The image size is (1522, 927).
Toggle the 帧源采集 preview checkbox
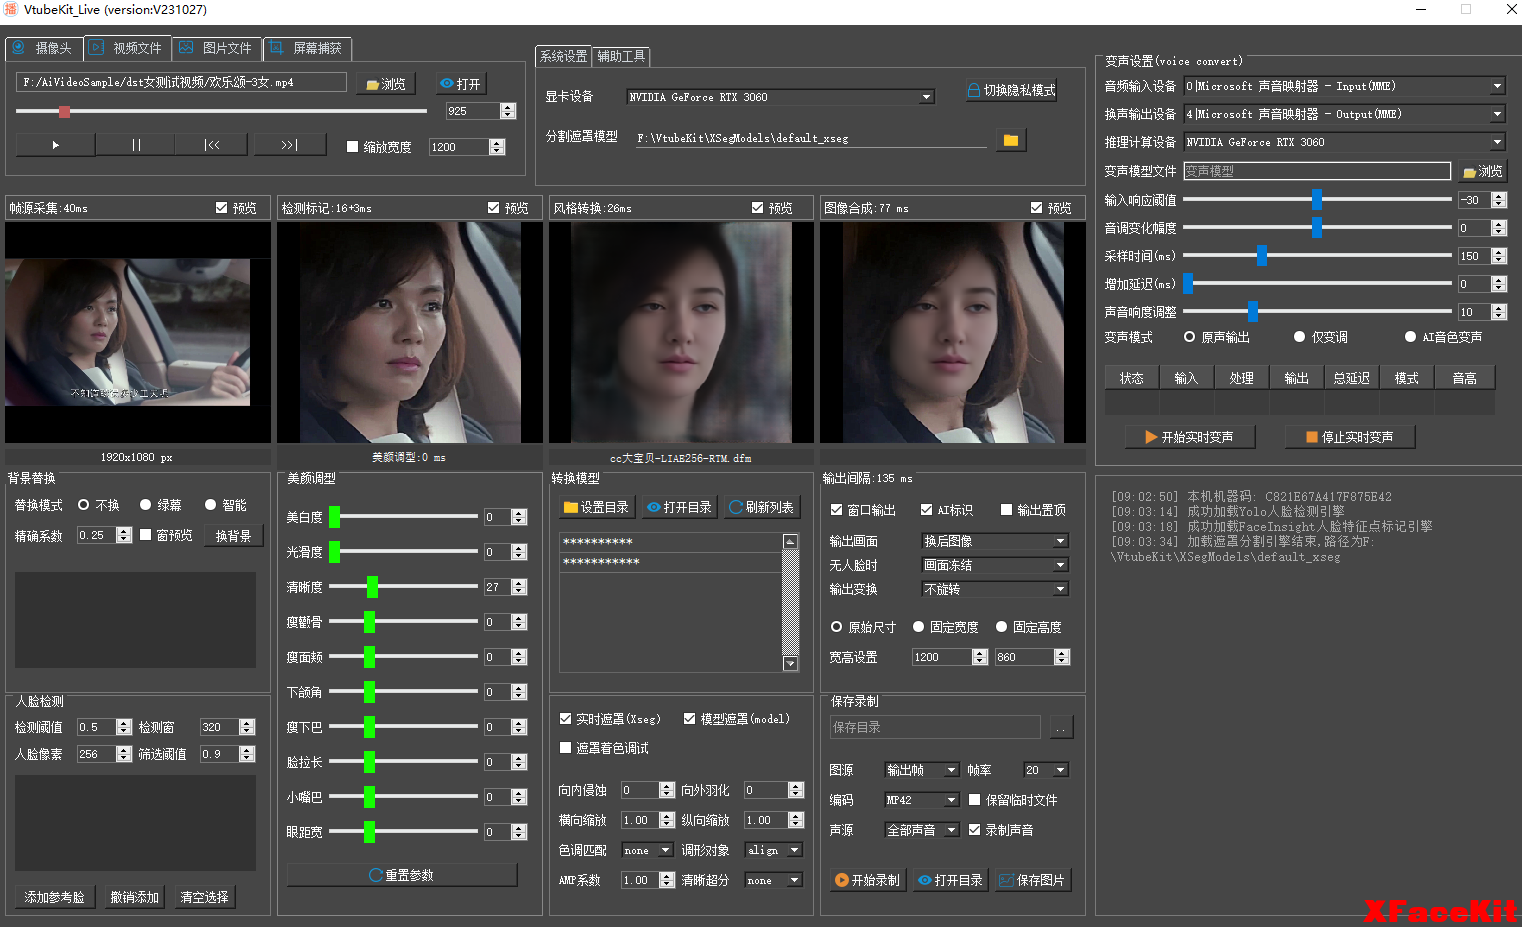(222, 208)
